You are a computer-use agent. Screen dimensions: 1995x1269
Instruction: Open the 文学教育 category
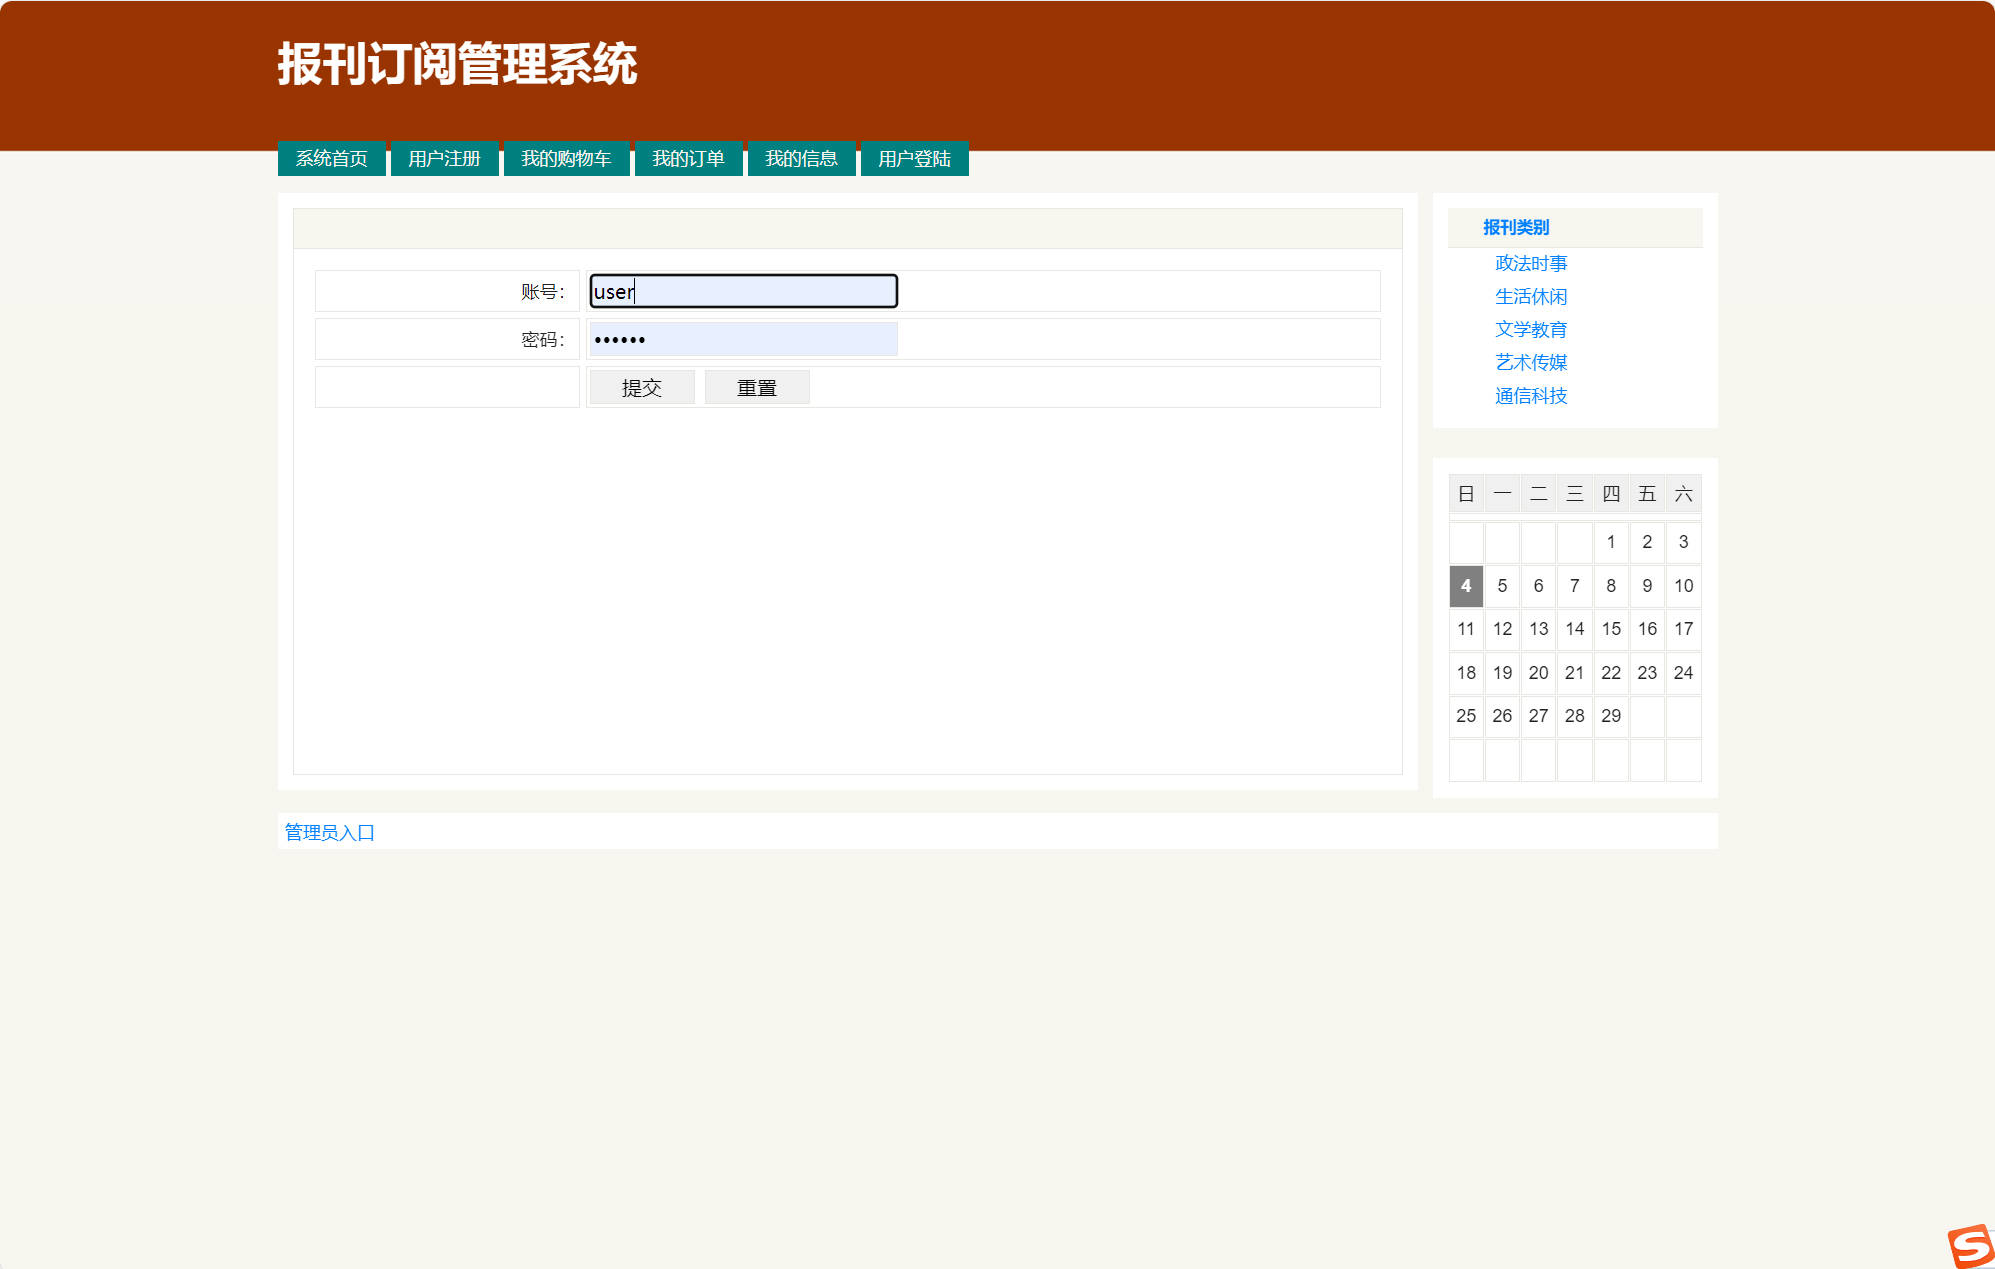pyautogui.click(x=1531, y=329)
